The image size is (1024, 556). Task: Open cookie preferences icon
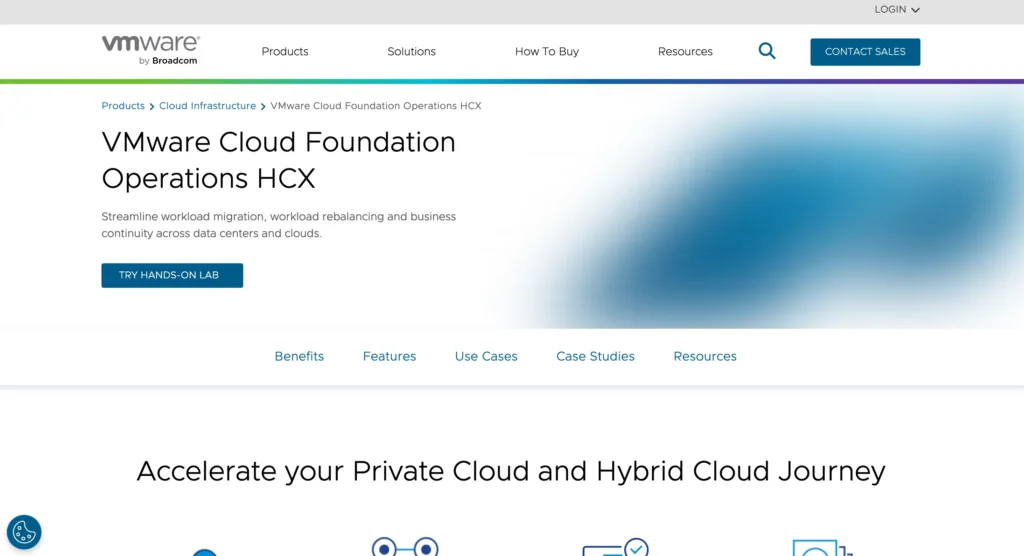pyautogui.click(x=24, y=532)
